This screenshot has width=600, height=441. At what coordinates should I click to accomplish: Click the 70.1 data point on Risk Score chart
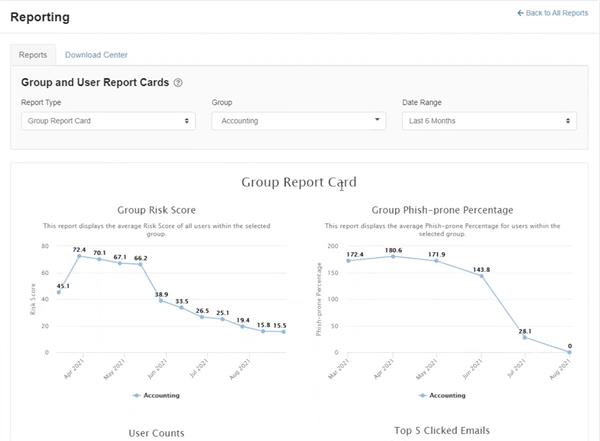(x=99, y=259)
